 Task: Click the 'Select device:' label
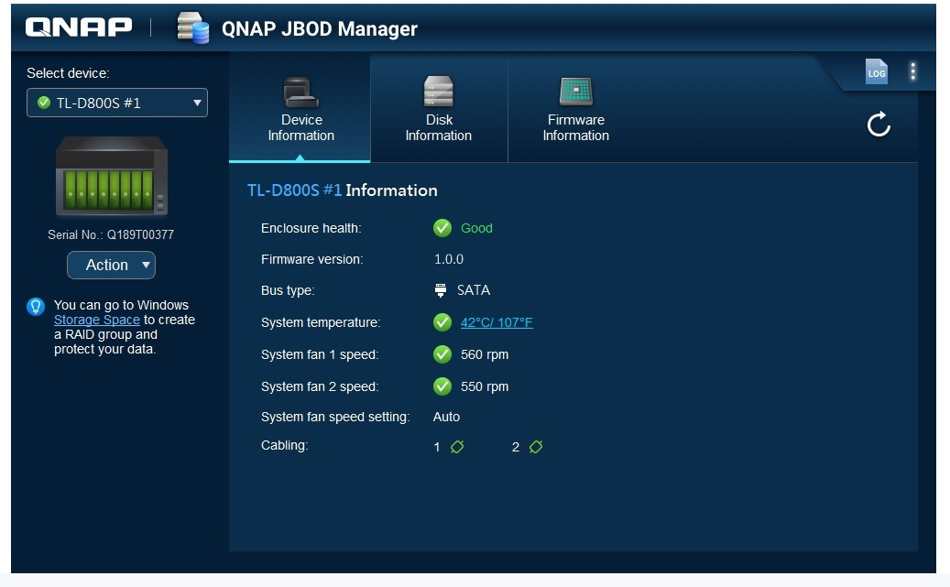coord(68,73)
